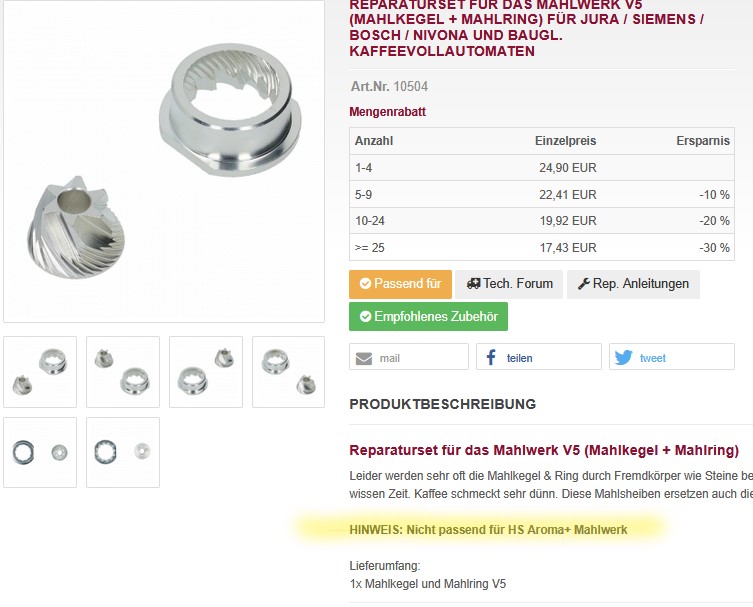Click the Twitter bird icon

pos(623,357)
